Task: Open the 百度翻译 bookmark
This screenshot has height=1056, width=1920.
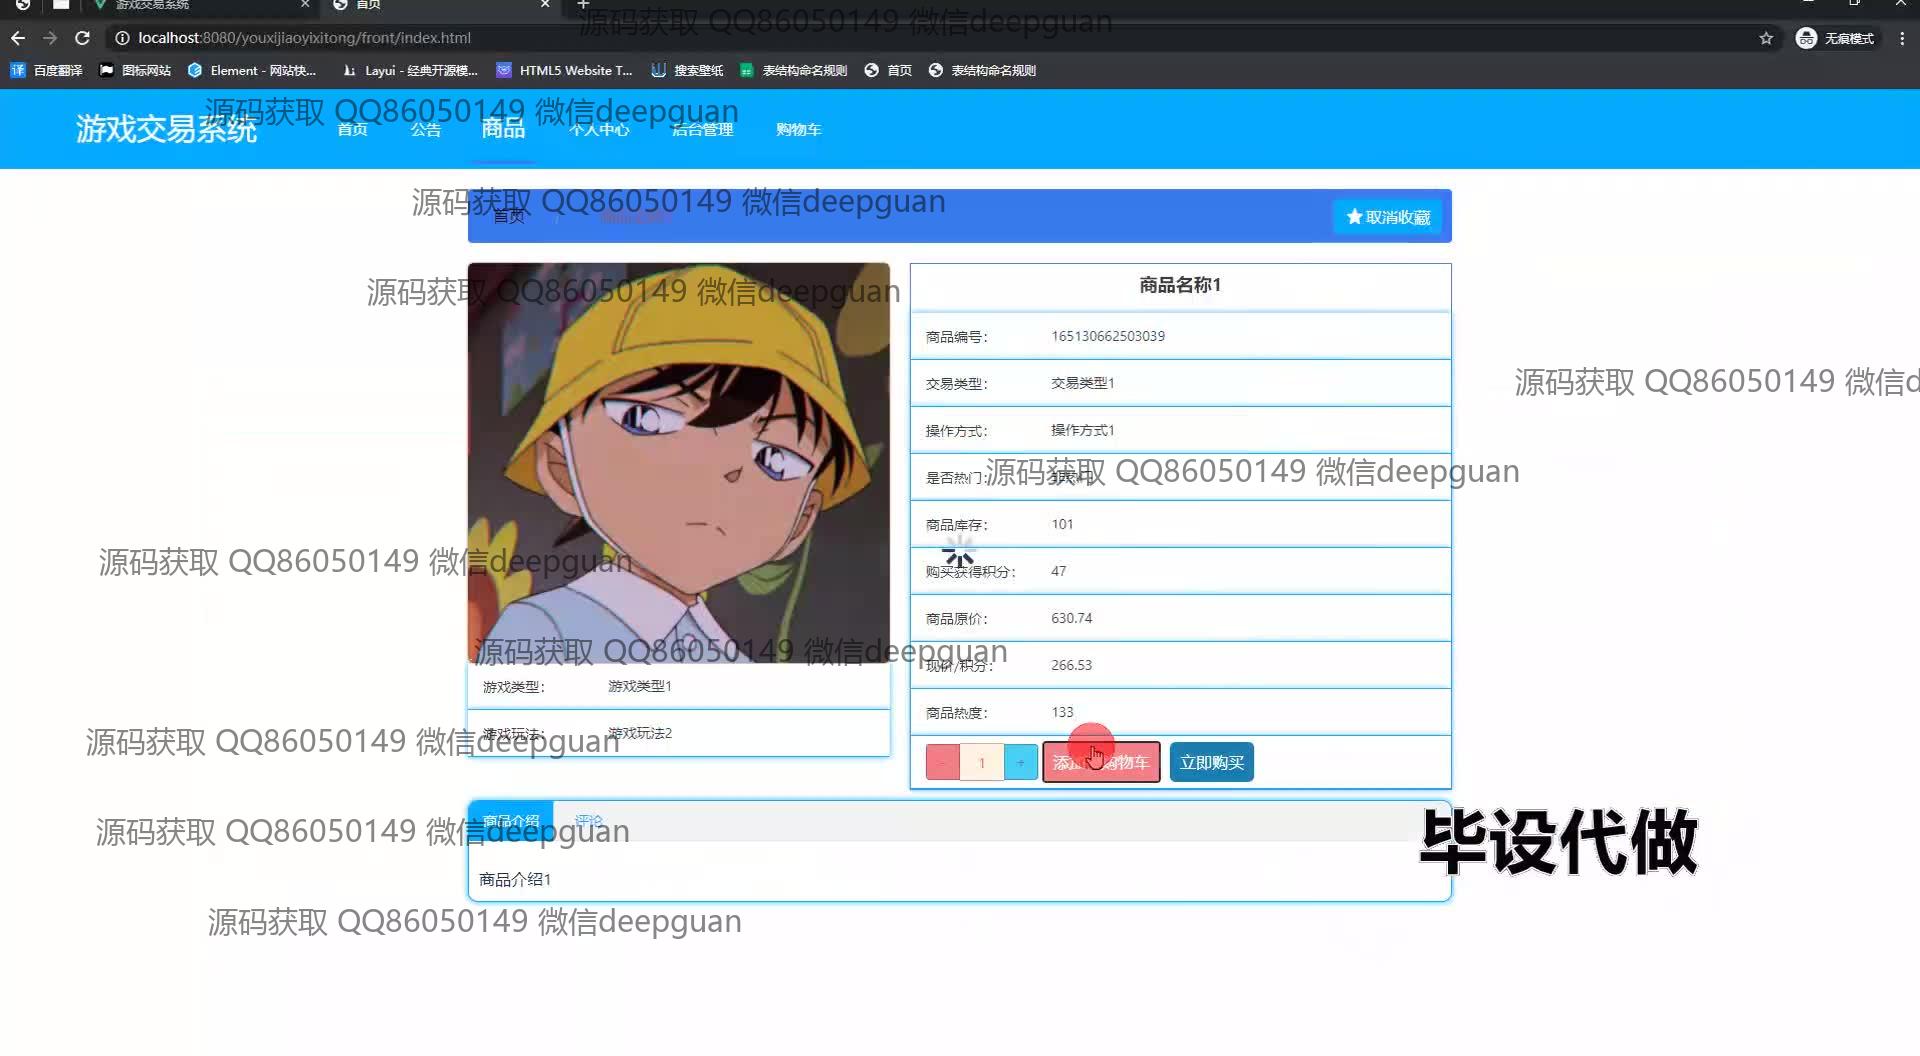Action: [x=47, y=70]
